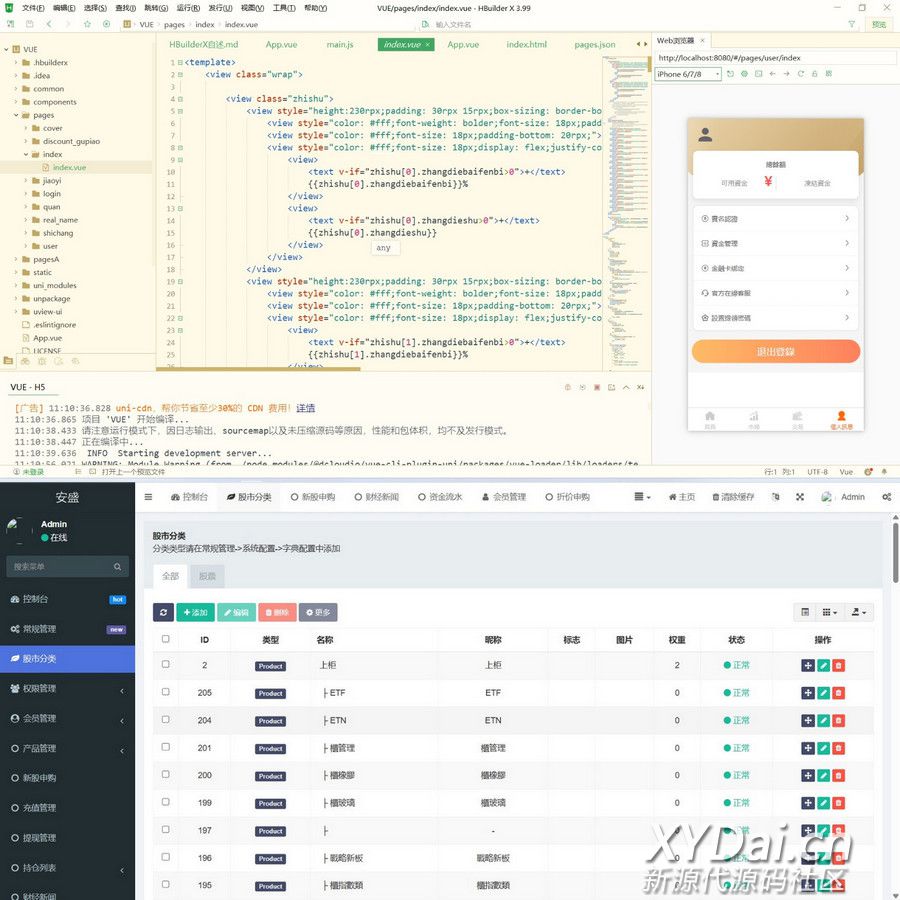Open the iPhone 6/7/8 device dropdown
The height and width of the screenshot is (900, 900).
click(688, 74)
